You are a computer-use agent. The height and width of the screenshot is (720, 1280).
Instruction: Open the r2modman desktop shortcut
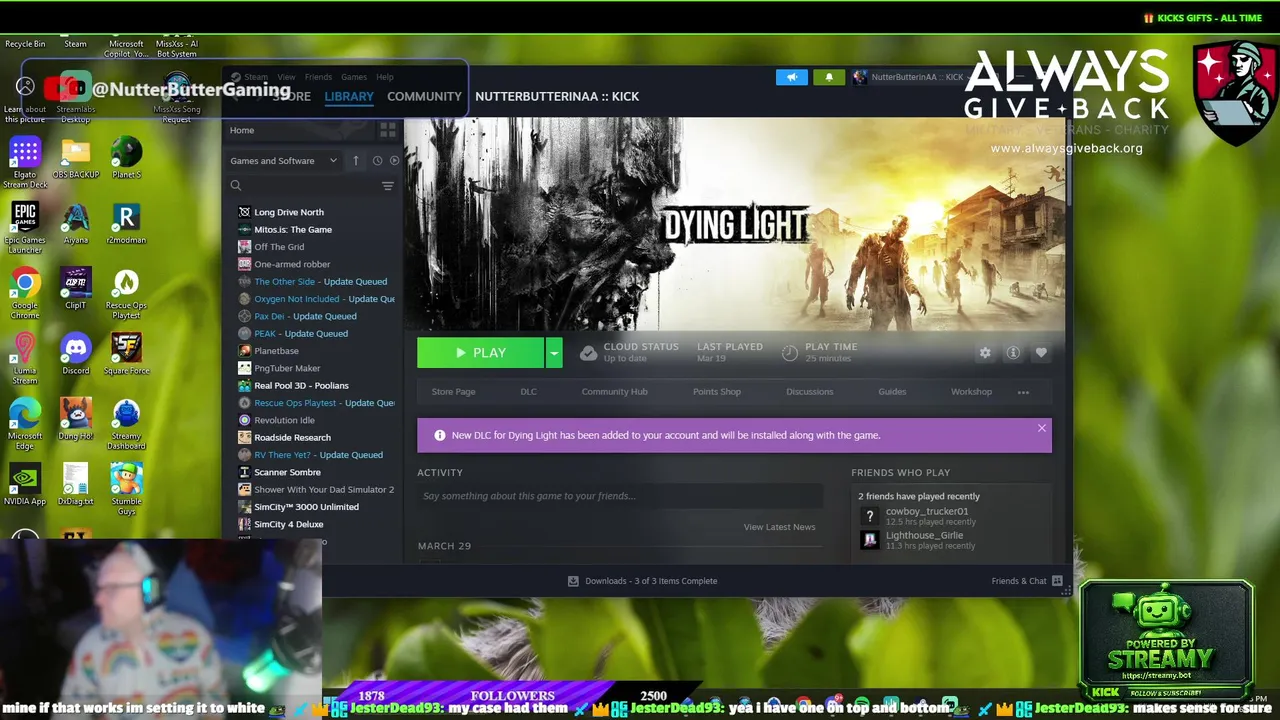pos(126,224)
